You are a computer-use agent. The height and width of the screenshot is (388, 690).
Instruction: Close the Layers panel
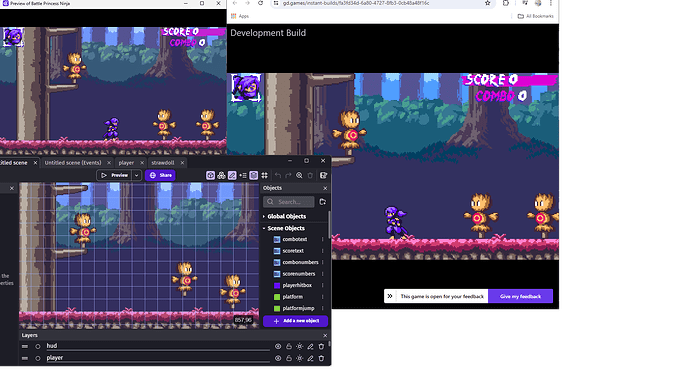[325, 335]
